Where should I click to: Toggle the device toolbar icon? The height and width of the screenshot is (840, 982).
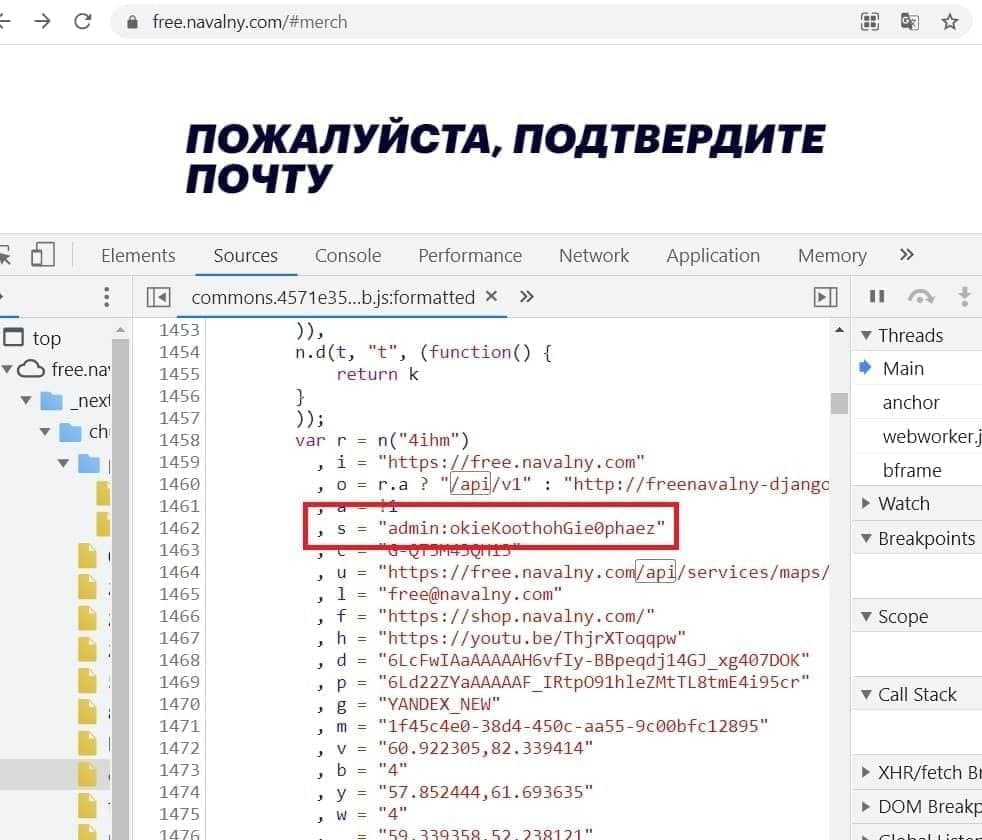[42, 255]
